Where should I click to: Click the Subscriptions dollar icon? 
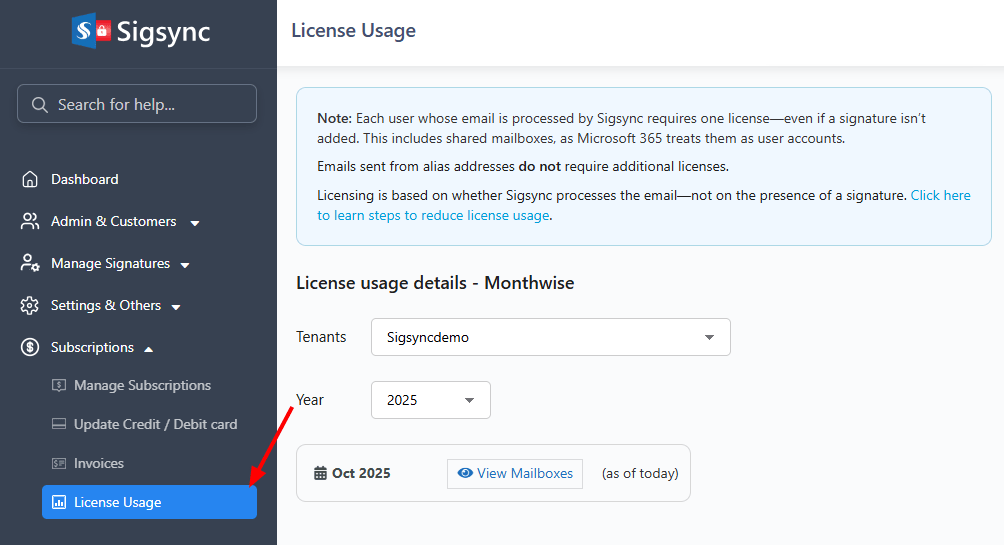30,348
